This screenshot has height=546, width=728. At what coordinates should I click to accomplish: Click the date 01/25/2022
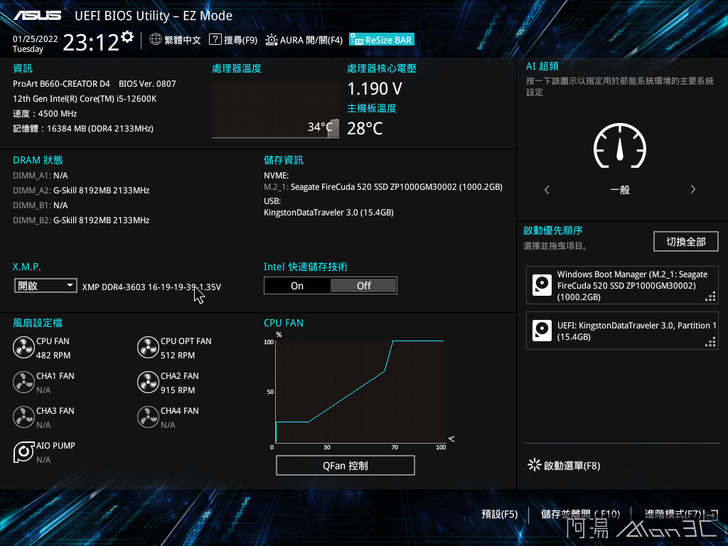click(35, 39)
